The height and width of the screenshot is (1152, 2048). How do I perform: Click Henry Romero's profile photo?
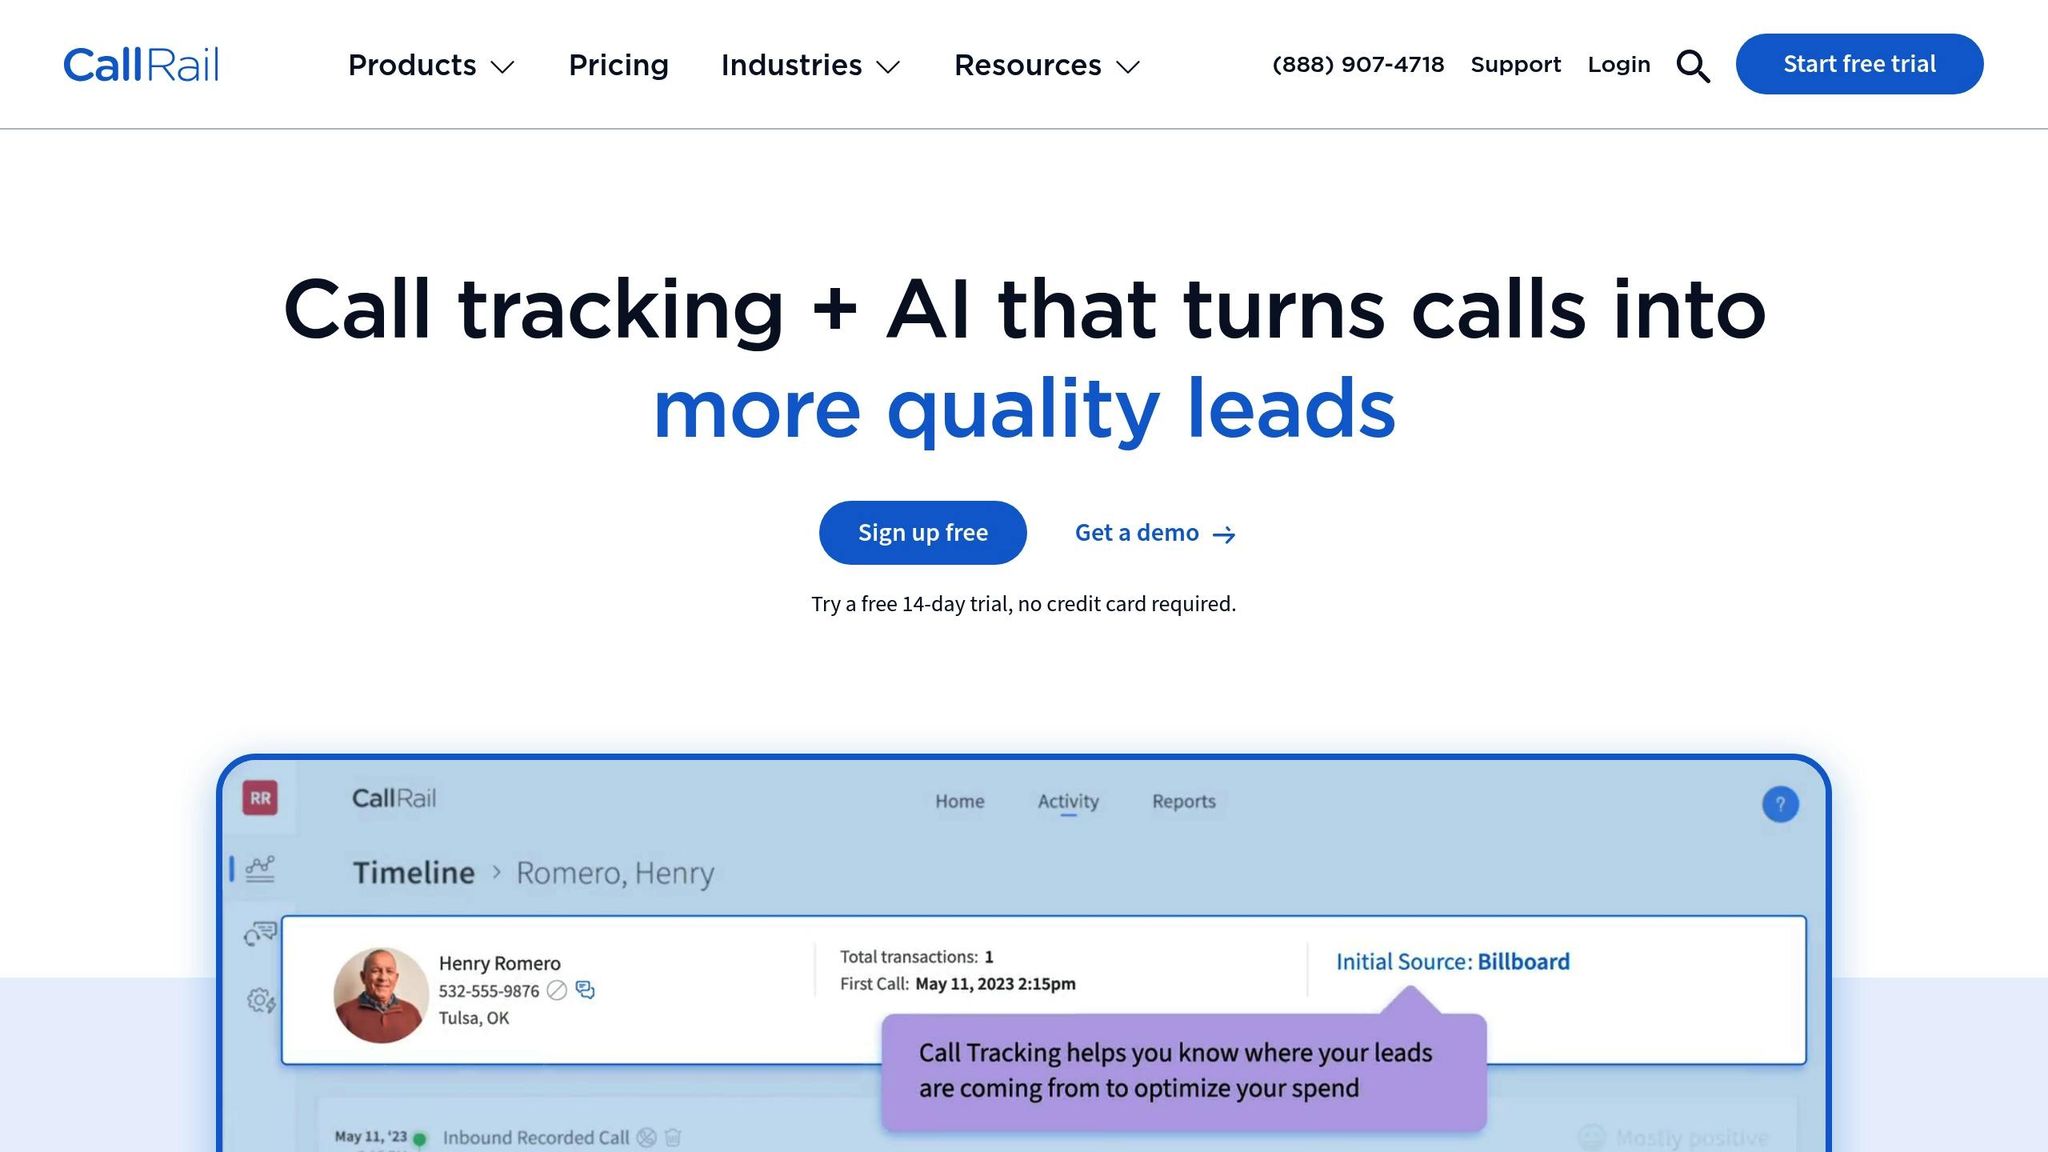click(381, 995)
